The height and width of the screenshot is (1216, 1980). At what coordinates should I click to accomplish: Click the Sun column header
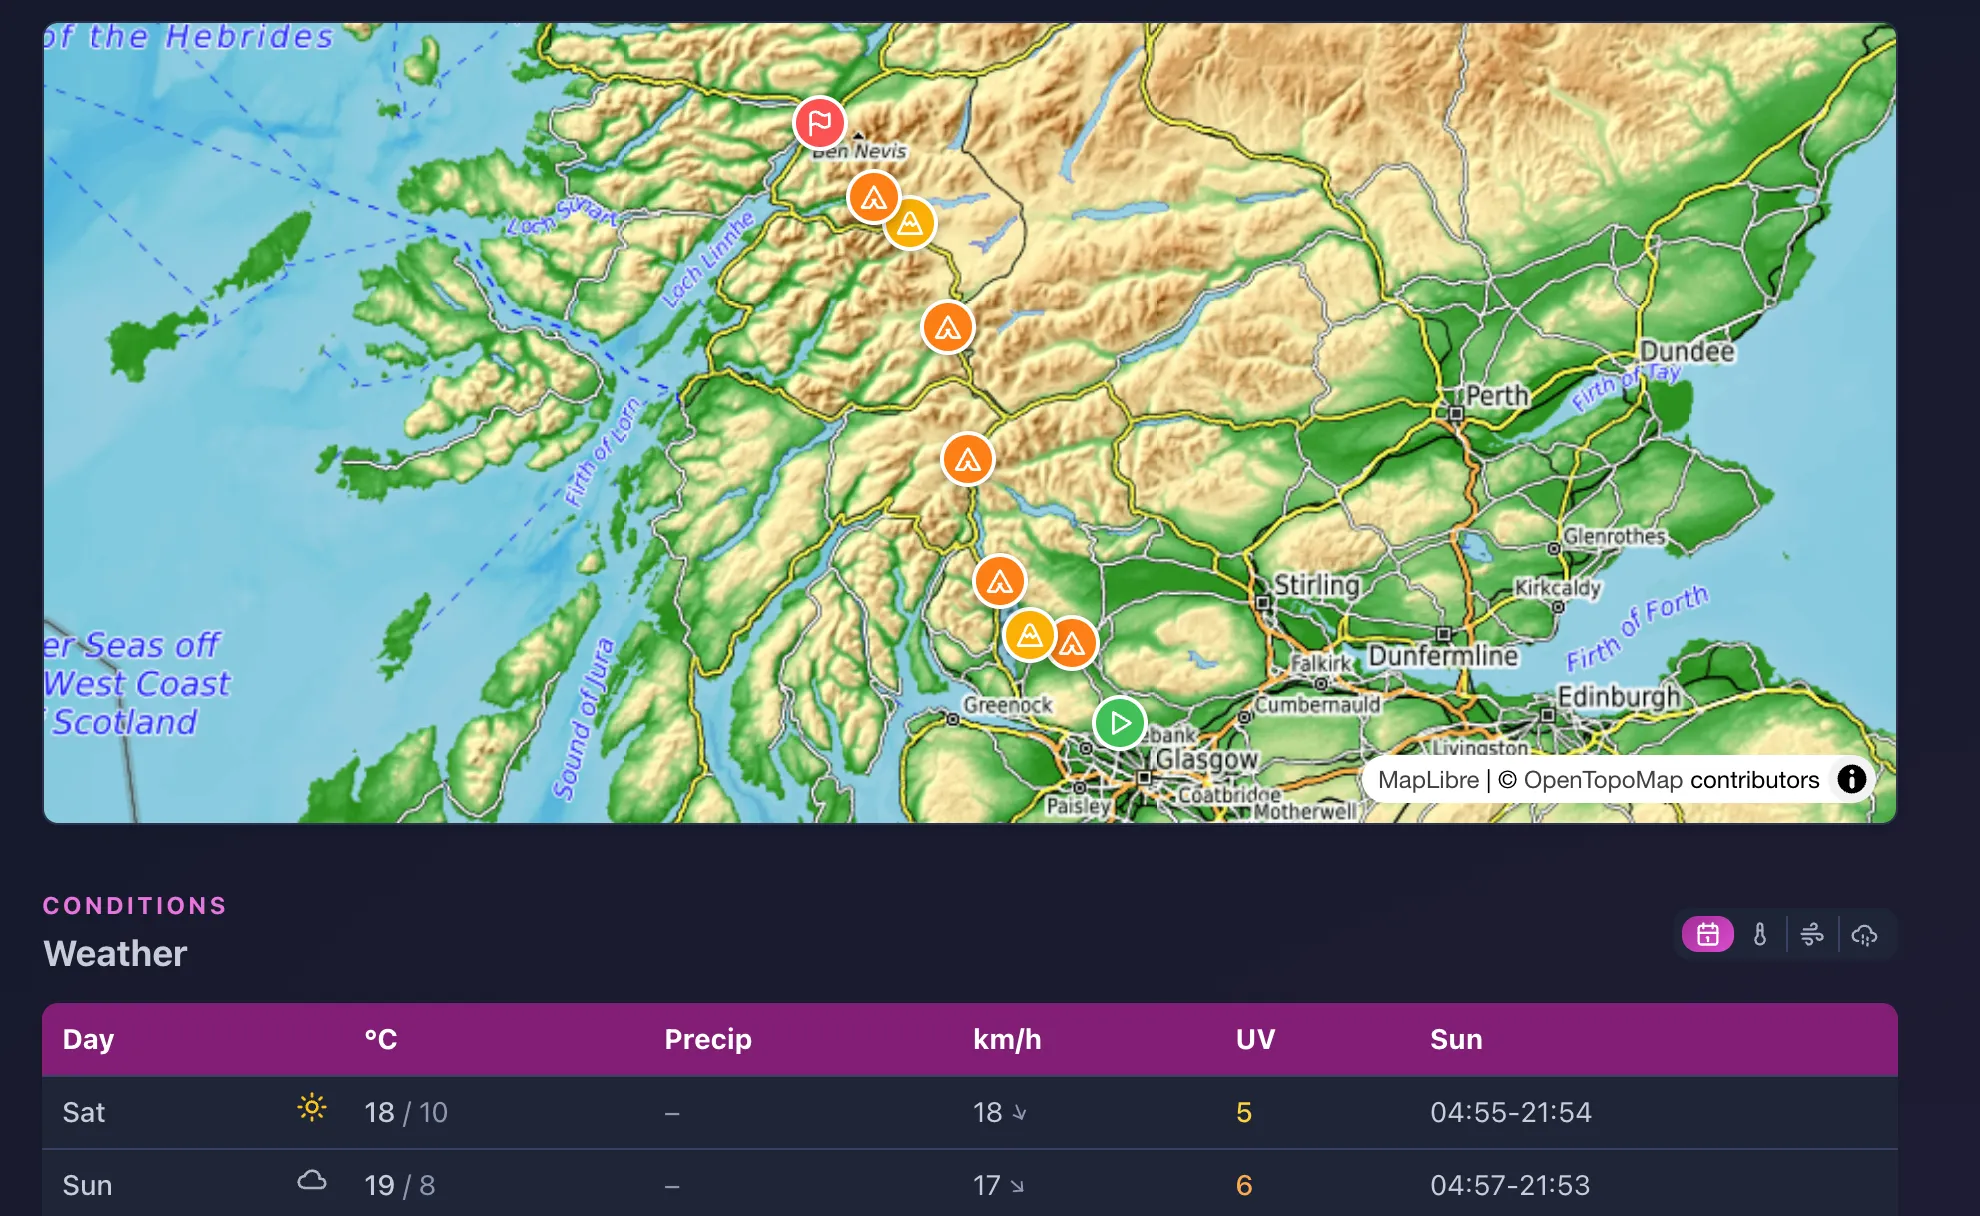(x=1456, y=1039)
